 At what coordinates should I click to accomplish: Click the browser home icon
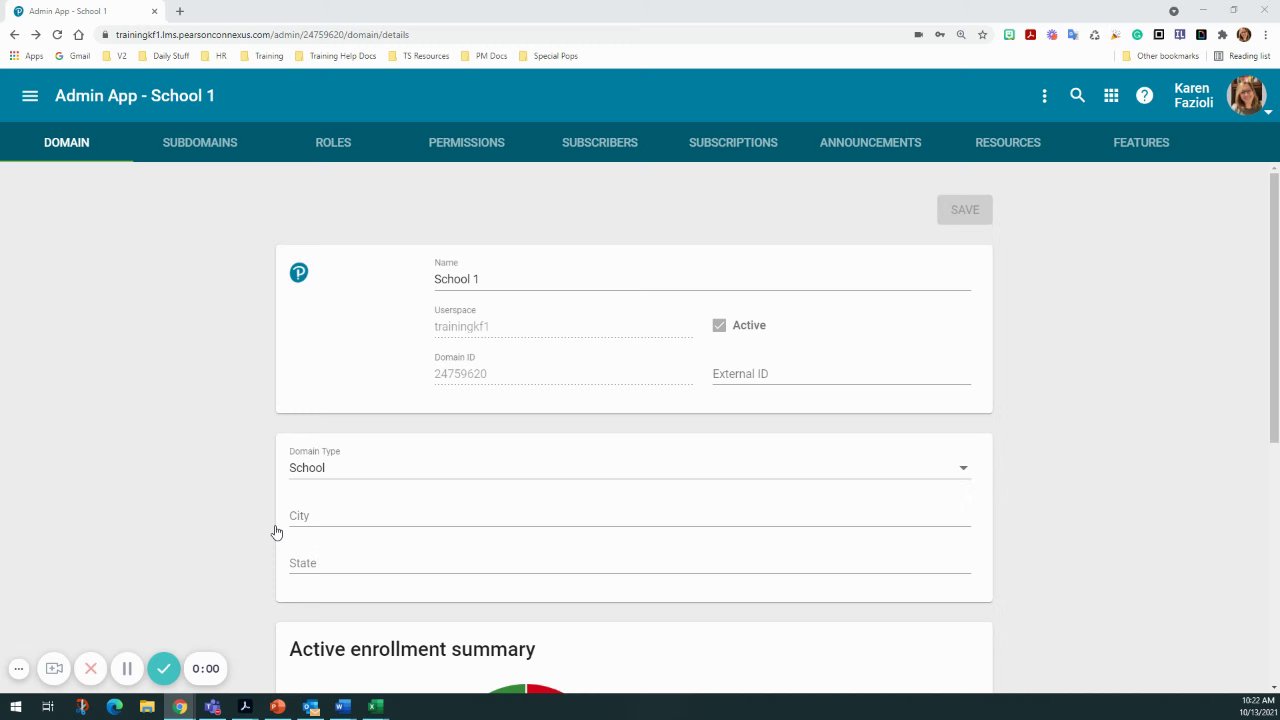click(x=78, y=34)
